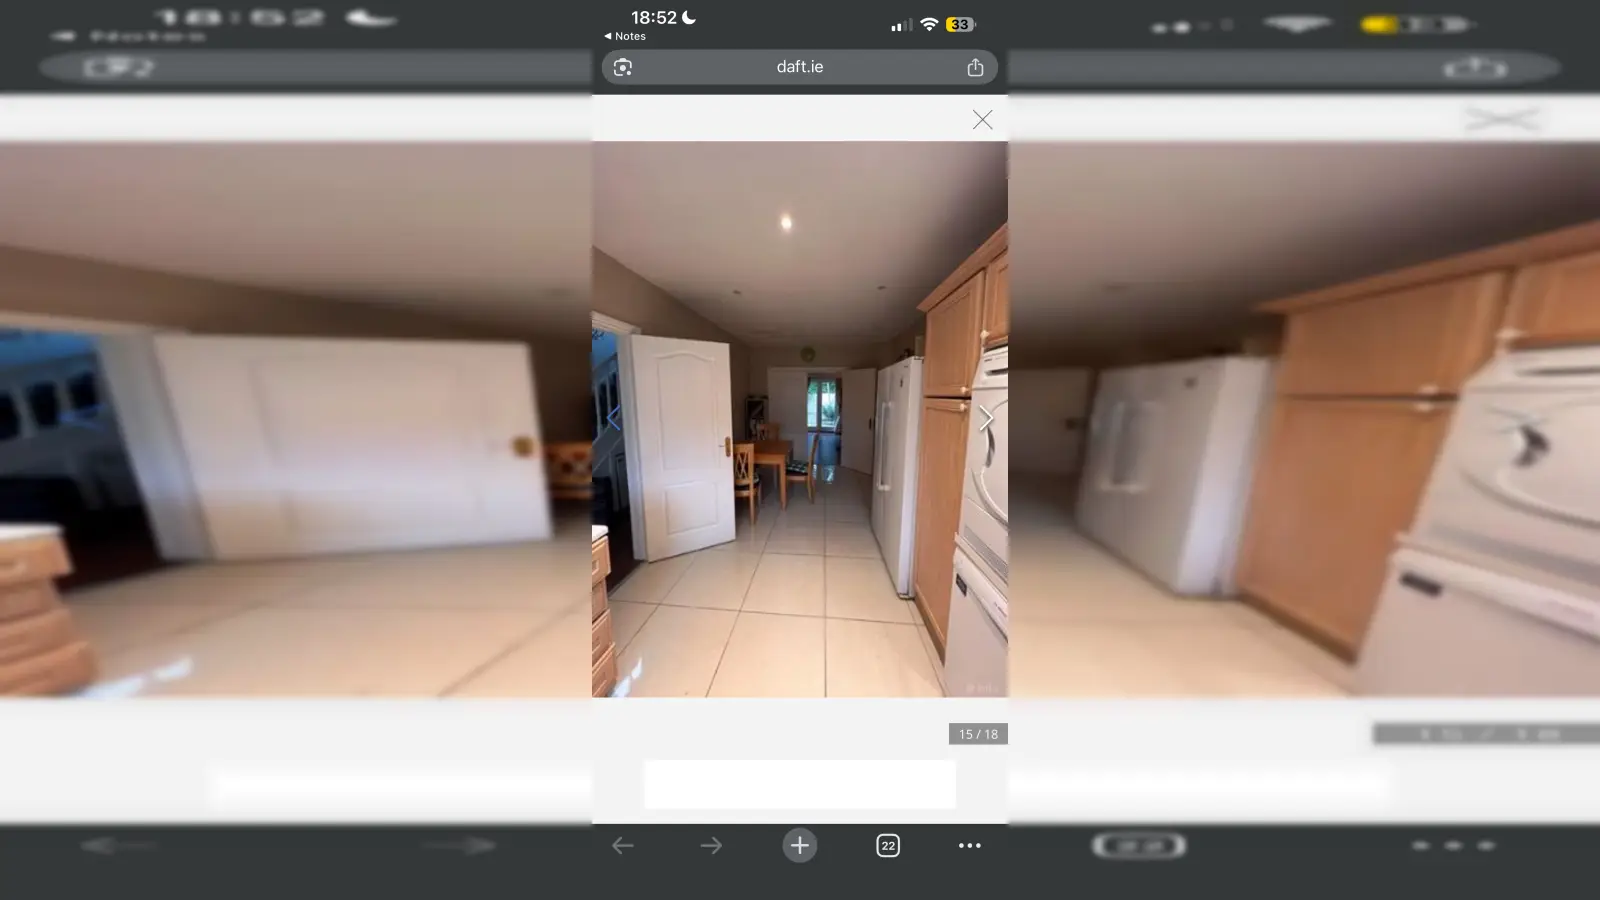Viewport: 1600px width, 900px height.
Task: Tap the 15 / 18 photo counter
Action: [x=978, y=734]
